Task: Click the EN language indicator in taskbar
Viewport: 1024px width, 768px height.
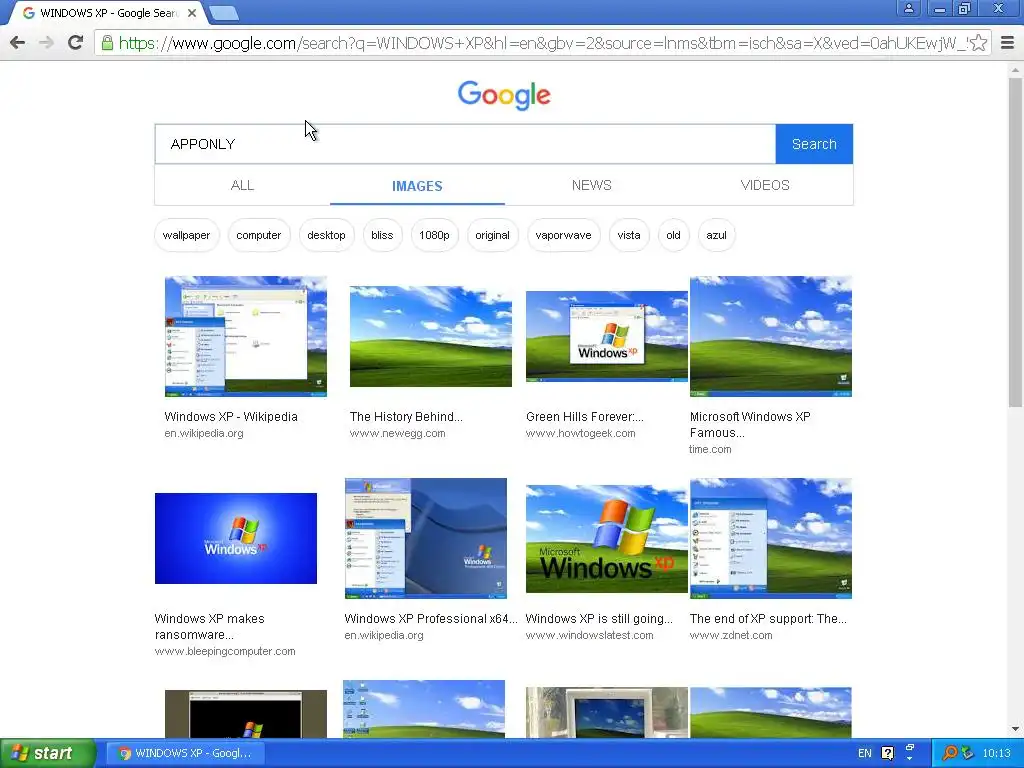Action: [865, 753]
